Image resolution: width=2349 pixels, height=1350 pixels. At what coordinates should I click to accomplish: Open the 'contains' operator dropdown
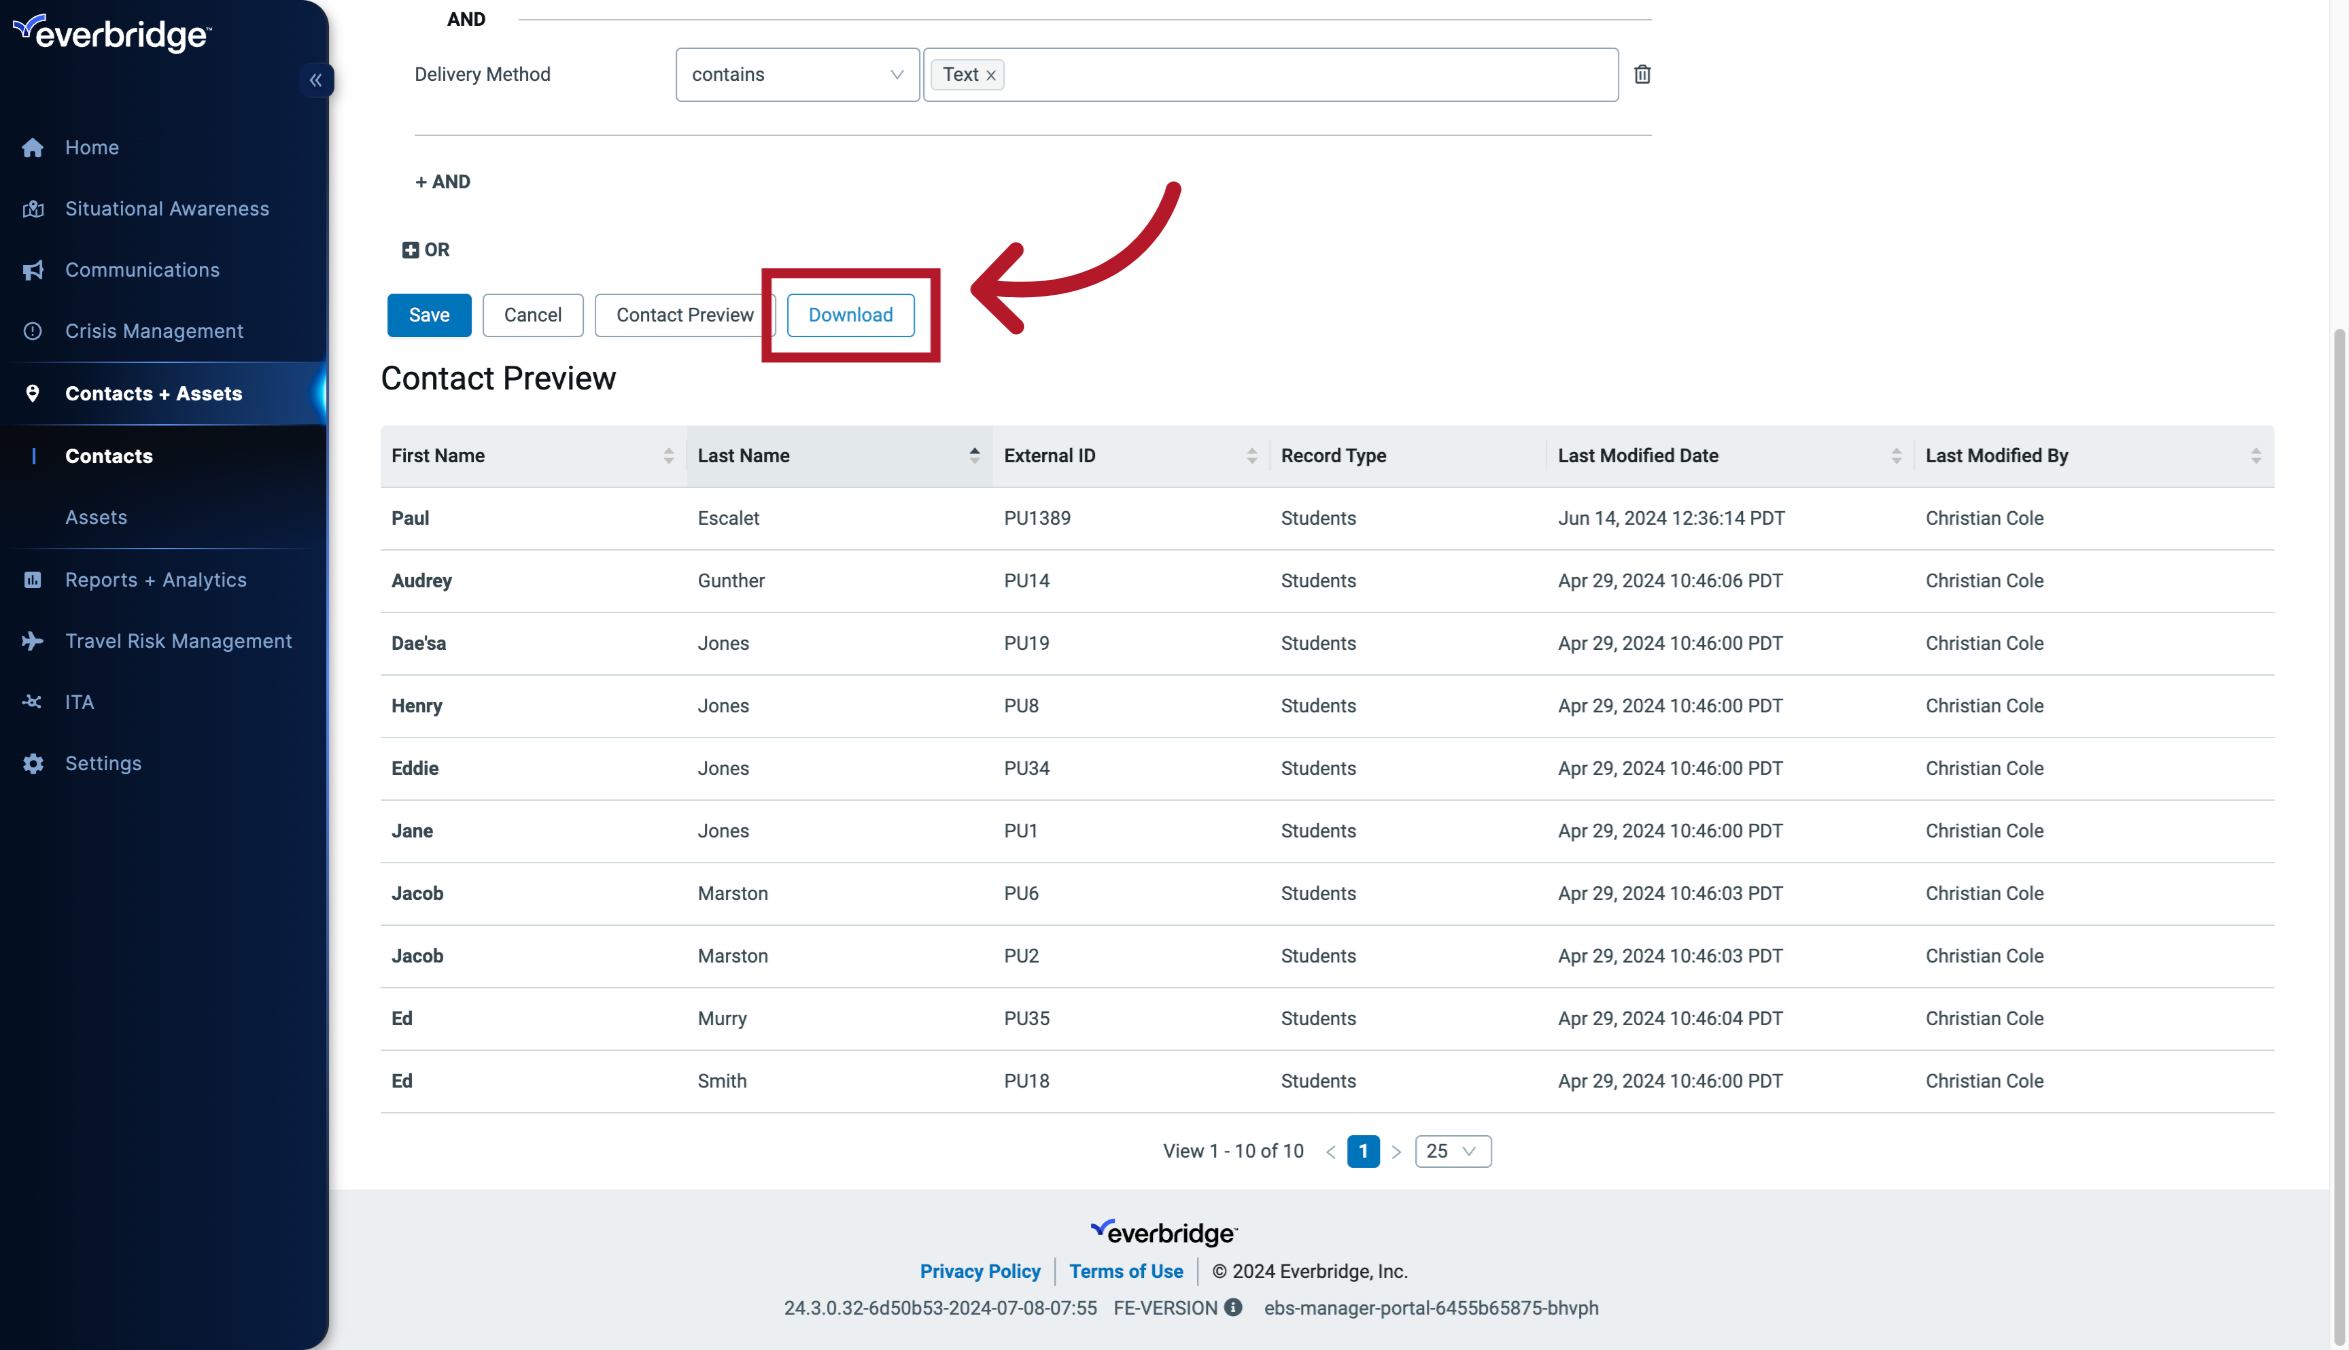pos(894,74)
